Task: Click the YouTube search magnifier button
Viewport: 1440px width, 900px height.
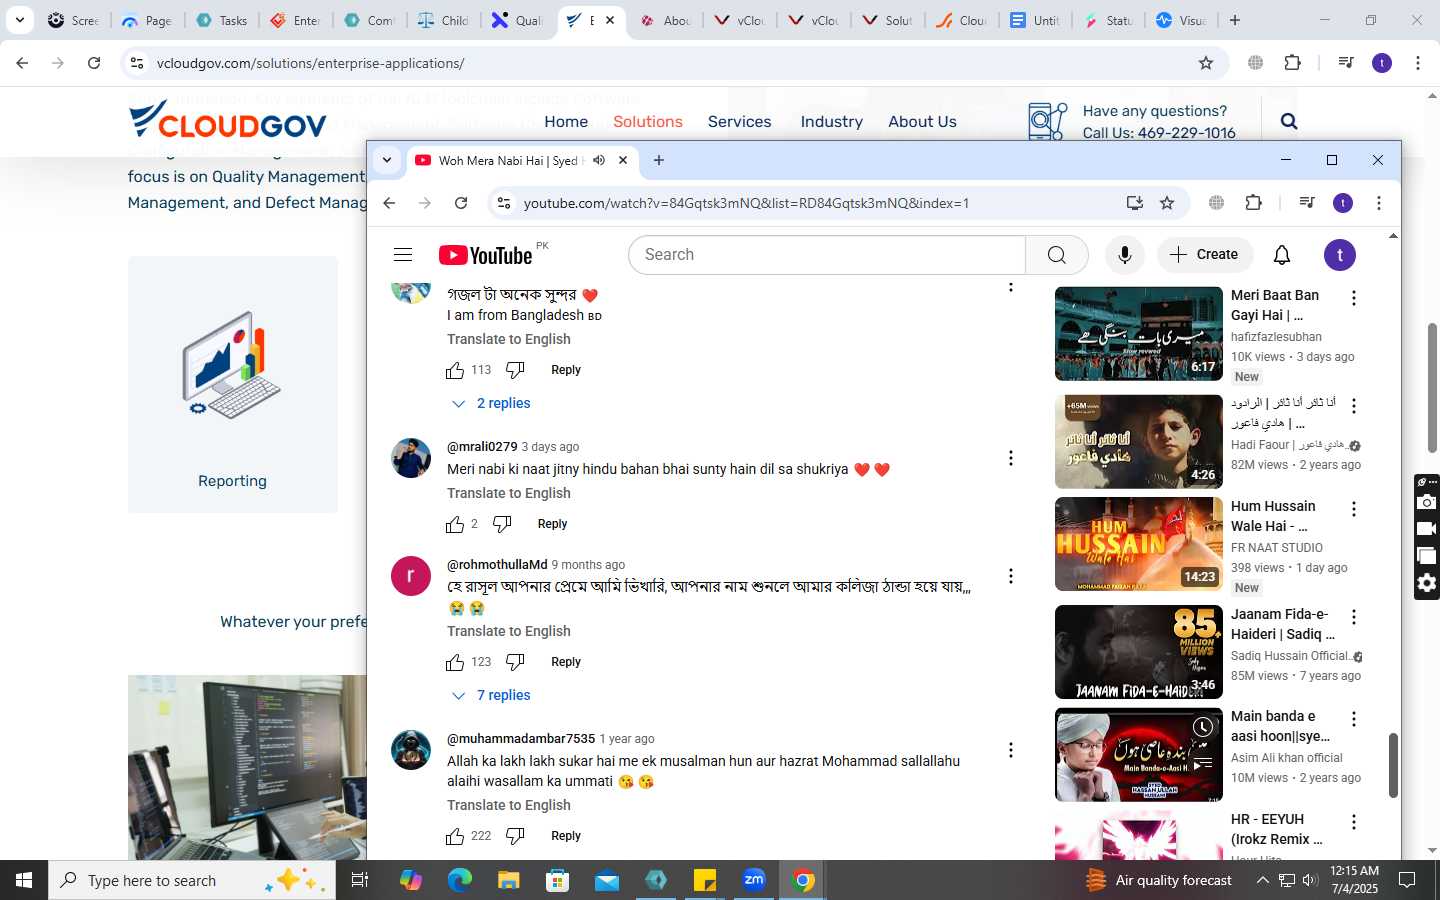Action: [1056, 255]
